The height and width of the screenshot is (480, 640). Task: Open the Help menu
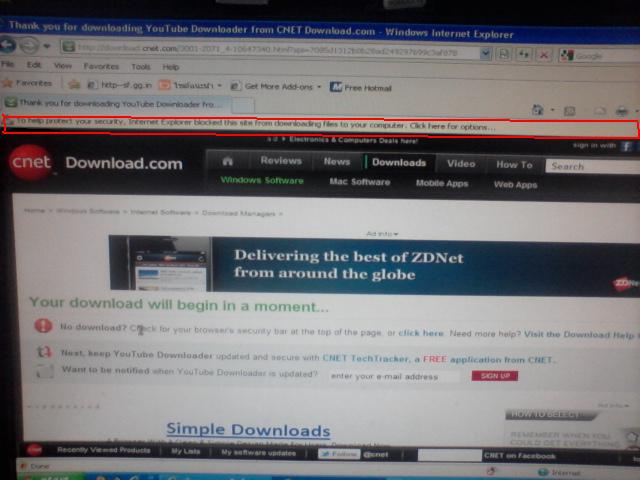pyautogui.click(x=171, y=67)
